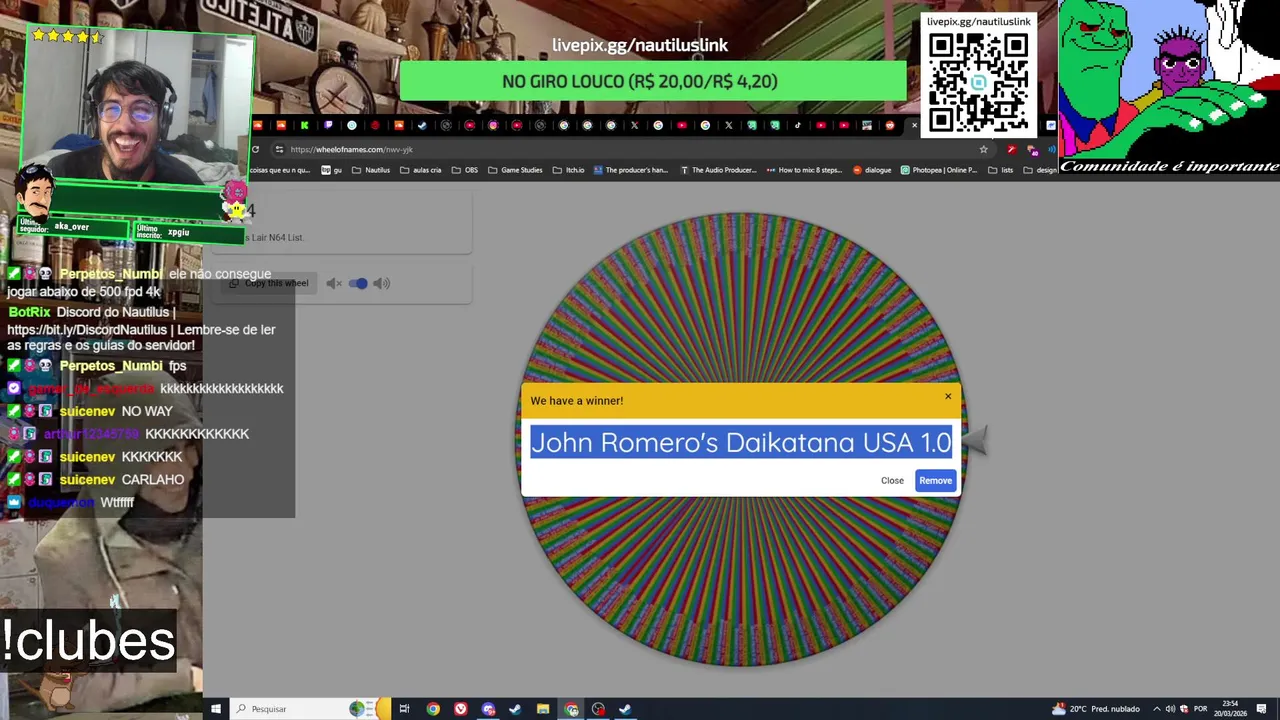Open the design bookmarks folder
1280x720 pixels.
click(x=1040, y=170)
